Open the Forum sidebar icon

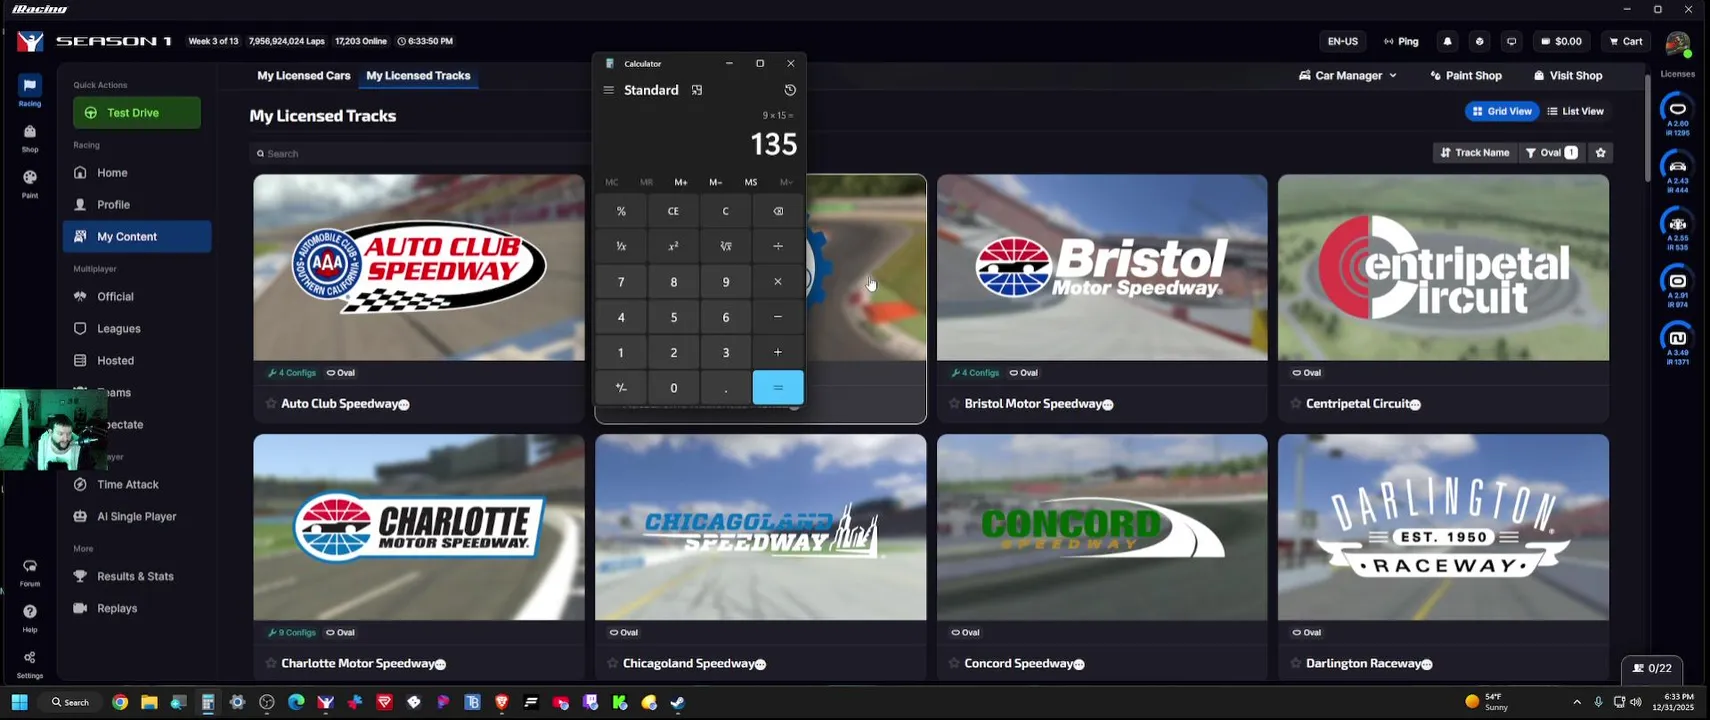(x=30, y=572)
